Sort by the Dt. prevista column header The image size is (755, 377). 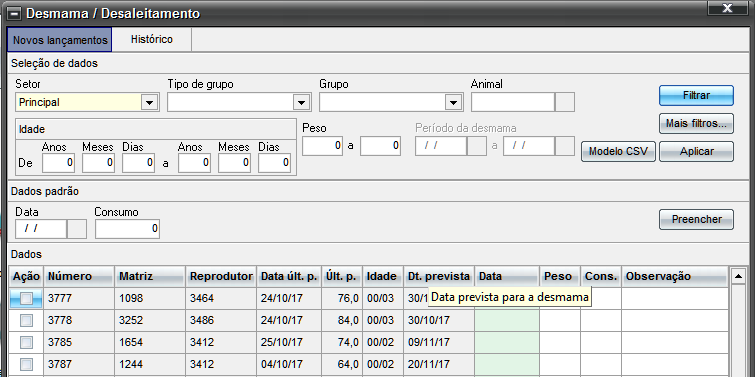(x=439, y=276)
